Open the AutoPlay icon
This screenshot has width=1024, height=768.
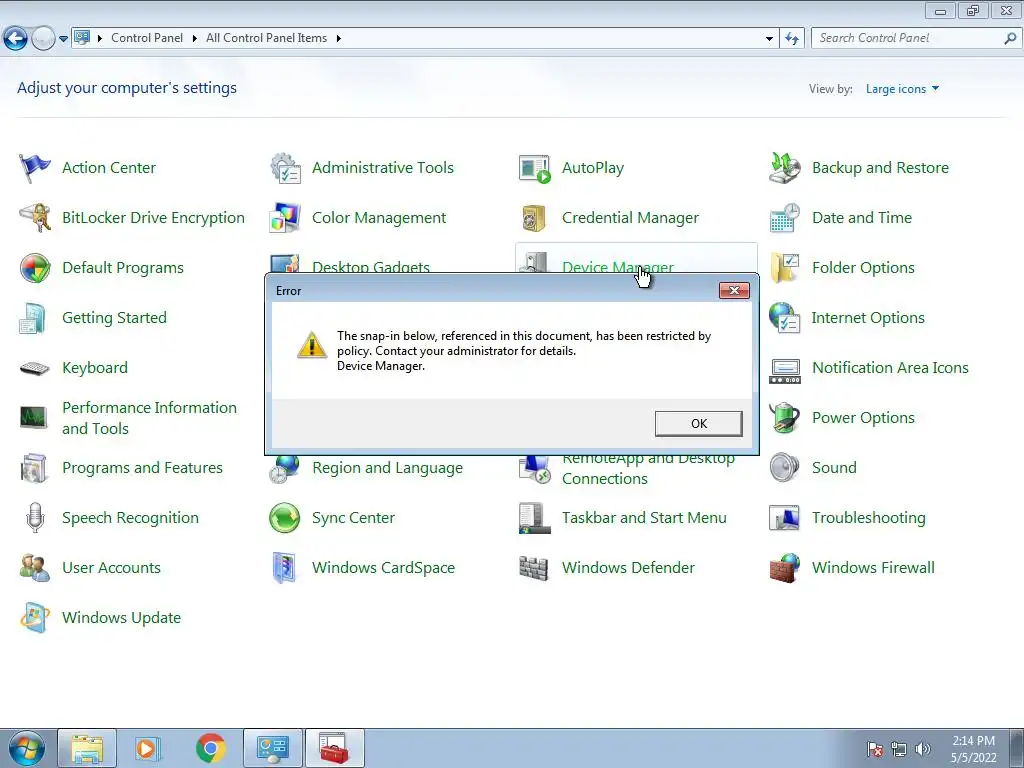pyautogui.click(x=534, y=168)
